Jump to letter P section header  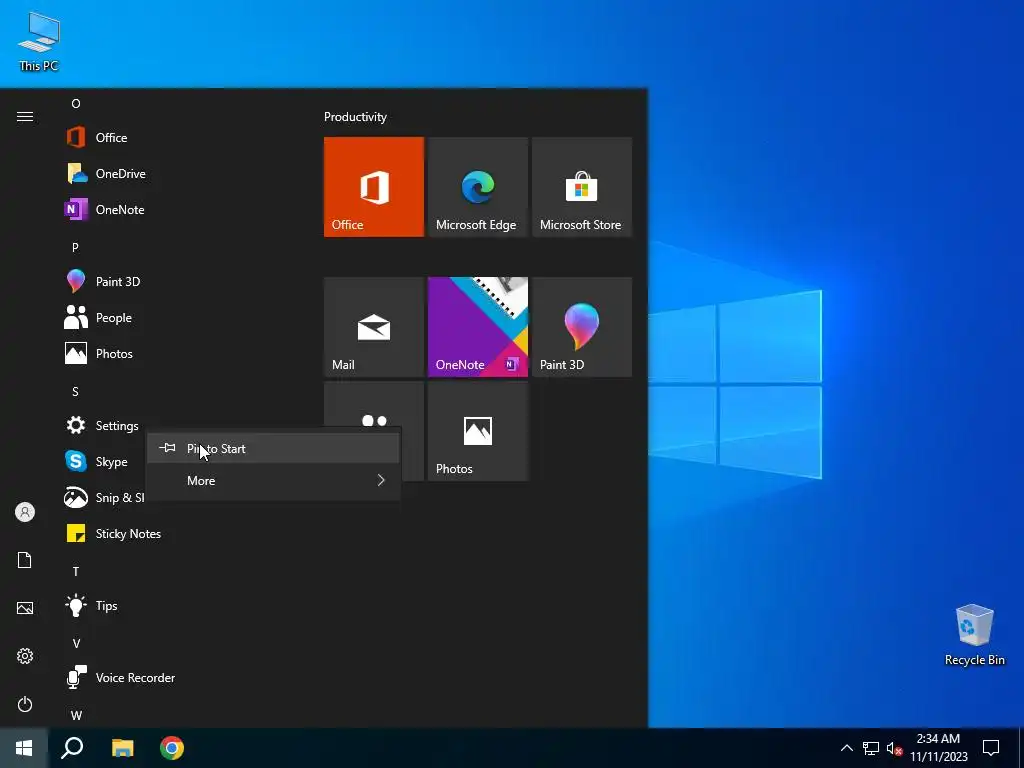click(75, 248)
